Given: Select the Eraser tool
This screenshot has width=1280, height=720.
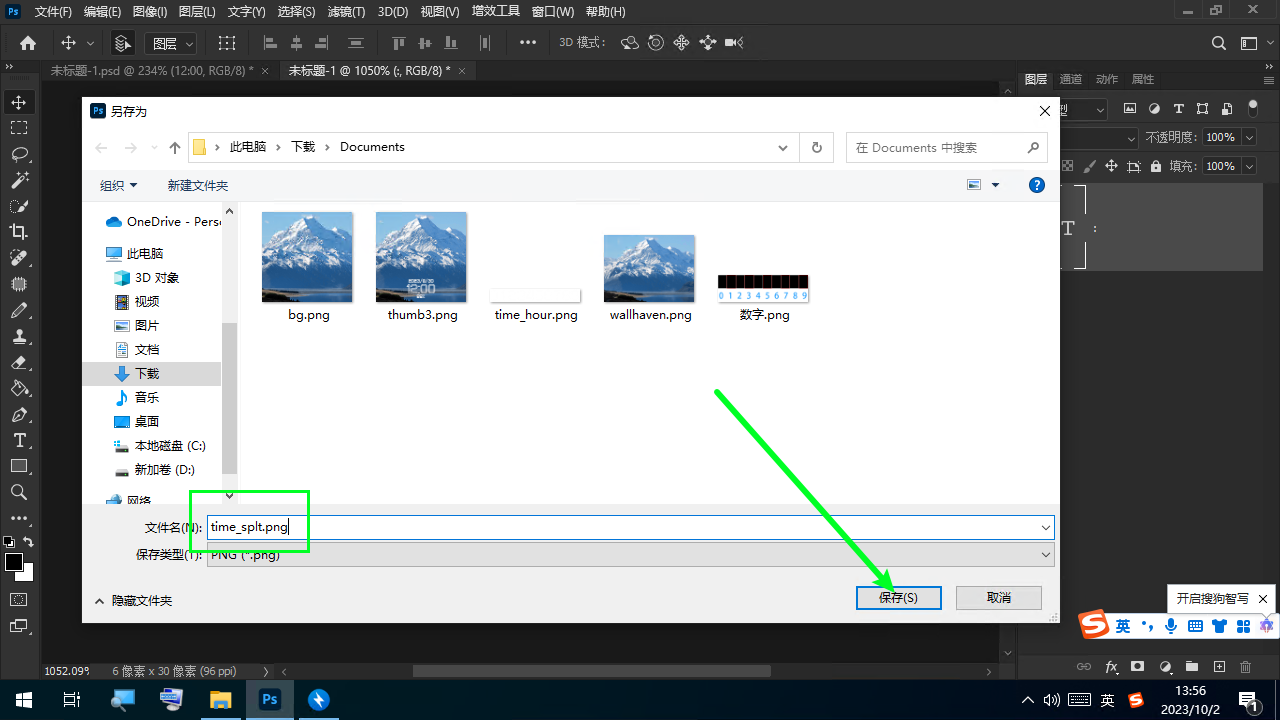Looking at the screenshot, I should click(x=19, y=362).
